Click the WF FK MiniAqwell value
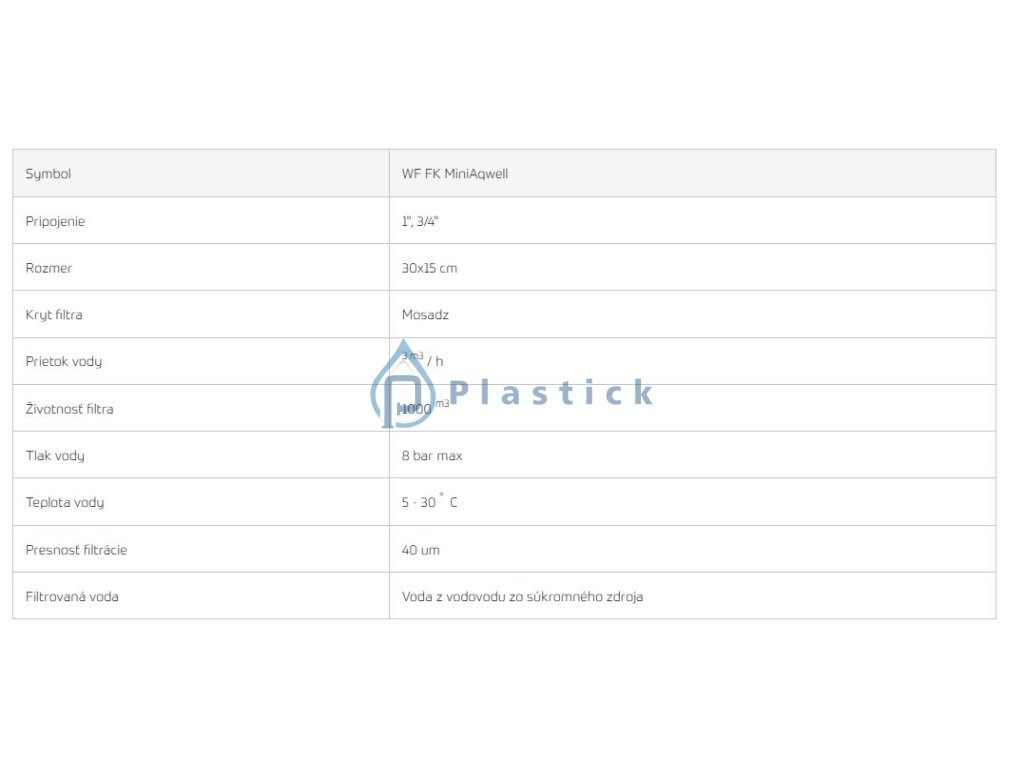Viewport: 1024px width, 768px height. click(x=455, y=174)
